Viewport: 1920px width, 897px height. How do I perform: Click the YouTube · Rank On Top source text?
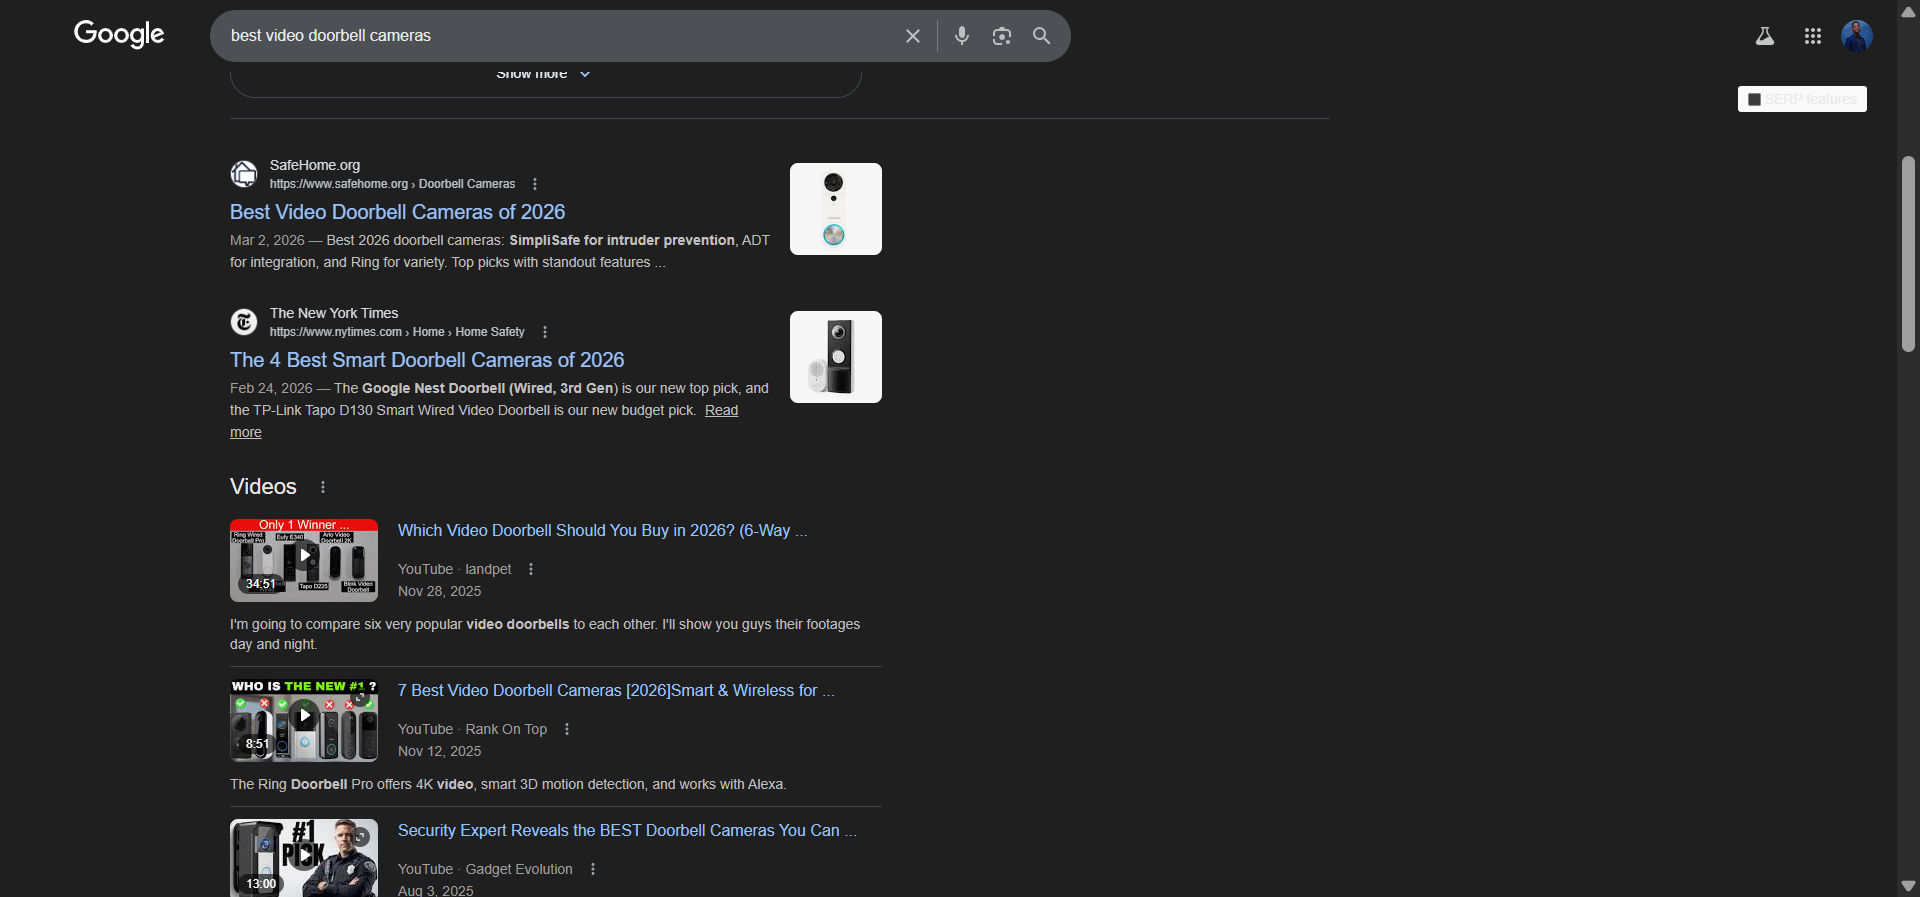(x=472, y=729)
